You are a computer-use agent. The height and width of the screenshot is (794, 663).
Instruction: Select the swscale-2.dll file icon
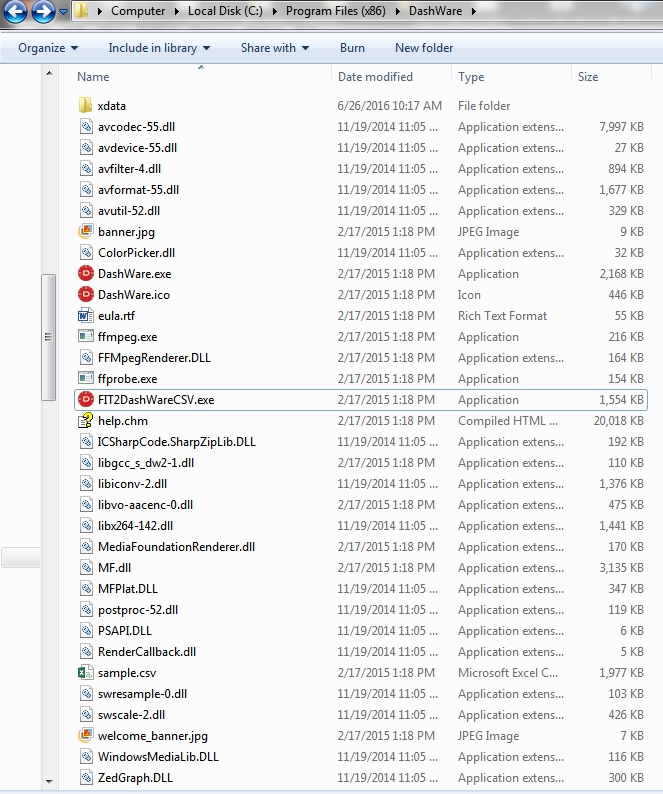click(x=86, y=714)
